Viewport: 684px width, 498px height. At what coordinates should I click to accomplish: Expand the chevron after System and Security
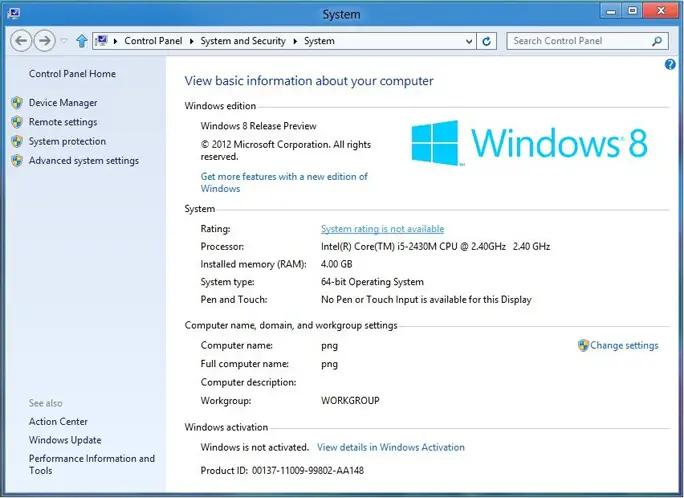295,41
